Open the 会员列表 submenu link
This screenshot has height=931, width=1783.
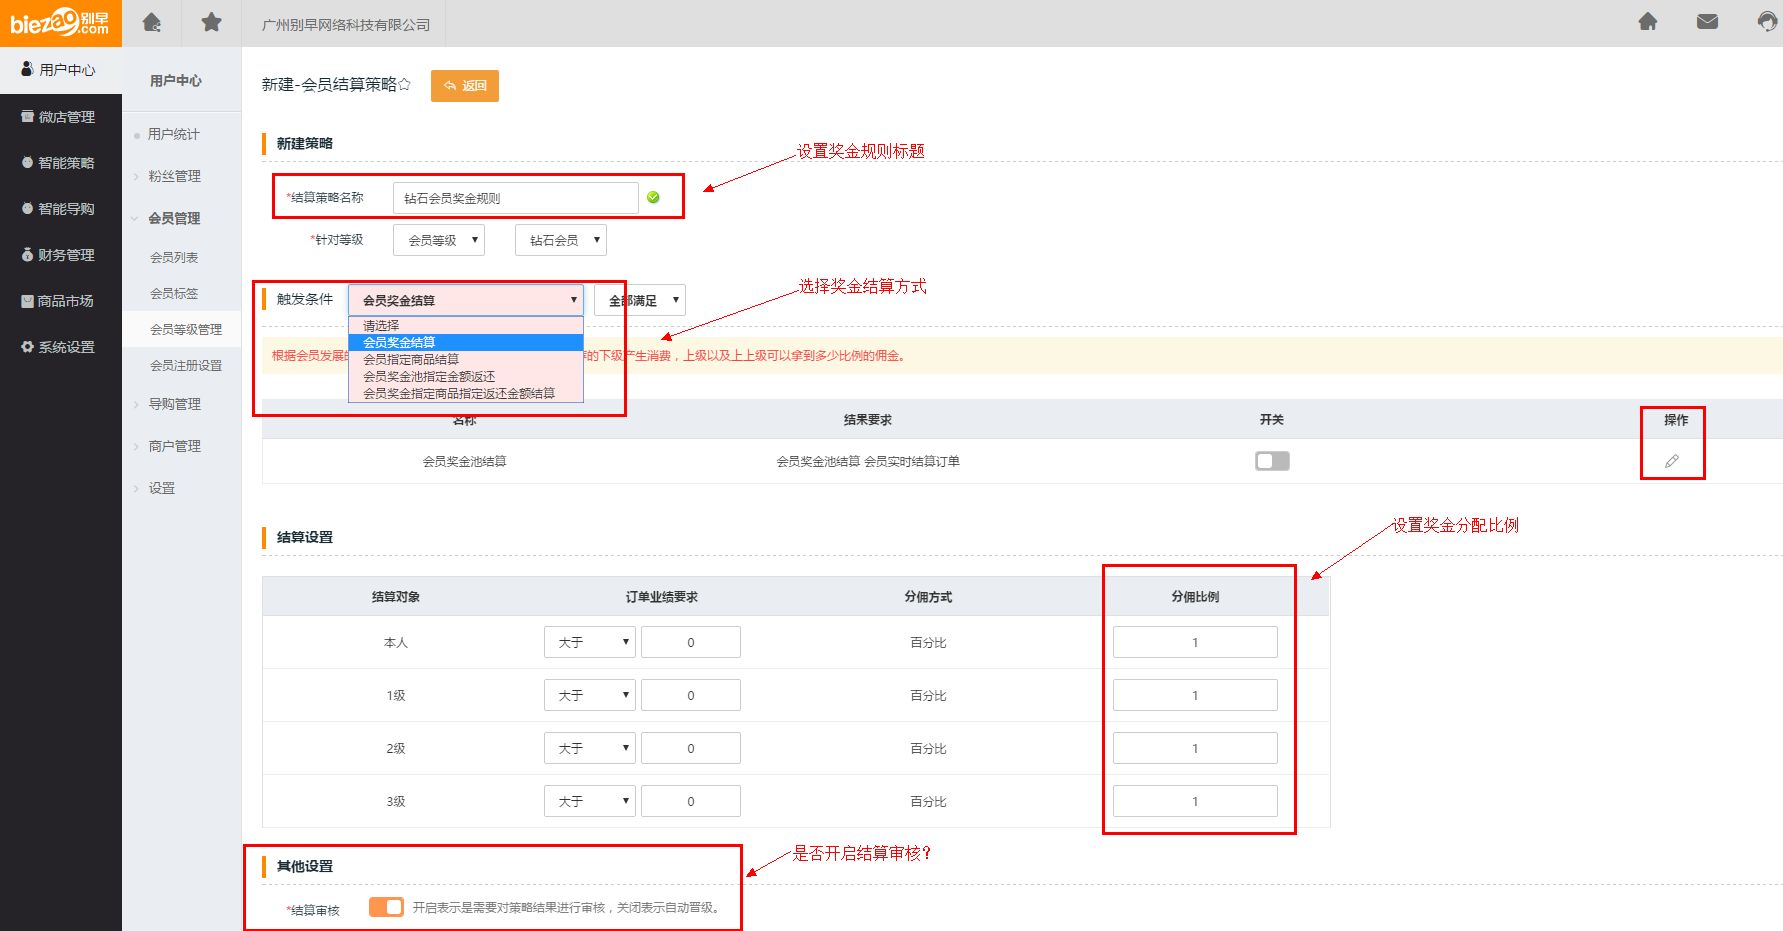tap(174, 257)
